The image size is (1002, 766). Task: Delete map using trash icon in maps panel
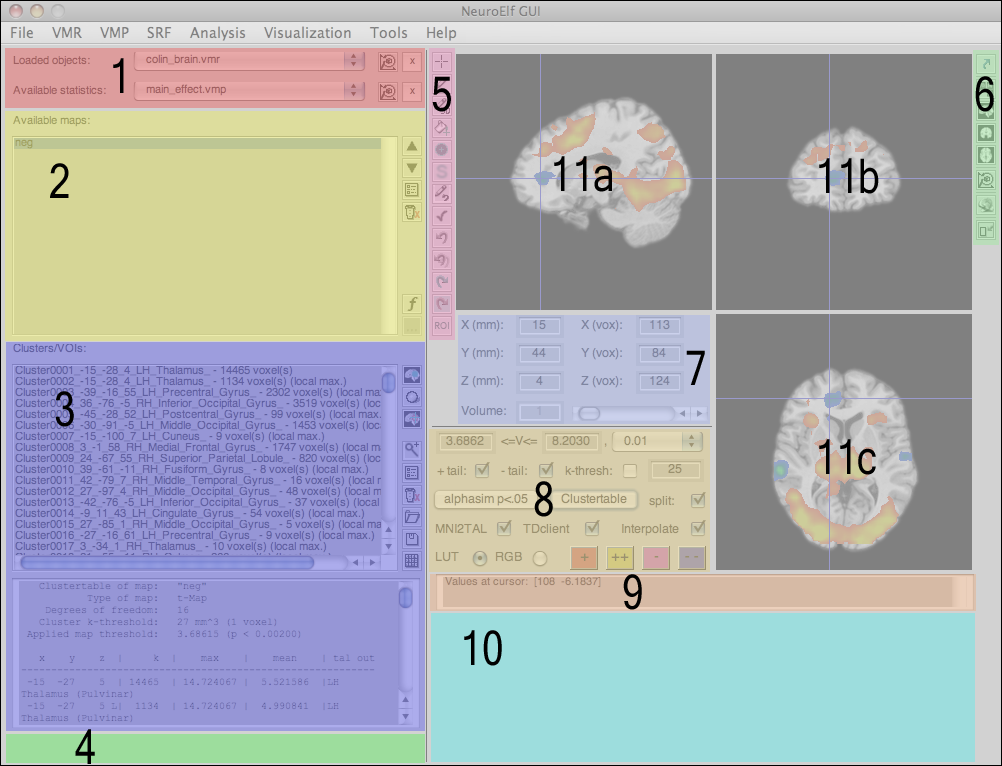(x=411, y=211)
